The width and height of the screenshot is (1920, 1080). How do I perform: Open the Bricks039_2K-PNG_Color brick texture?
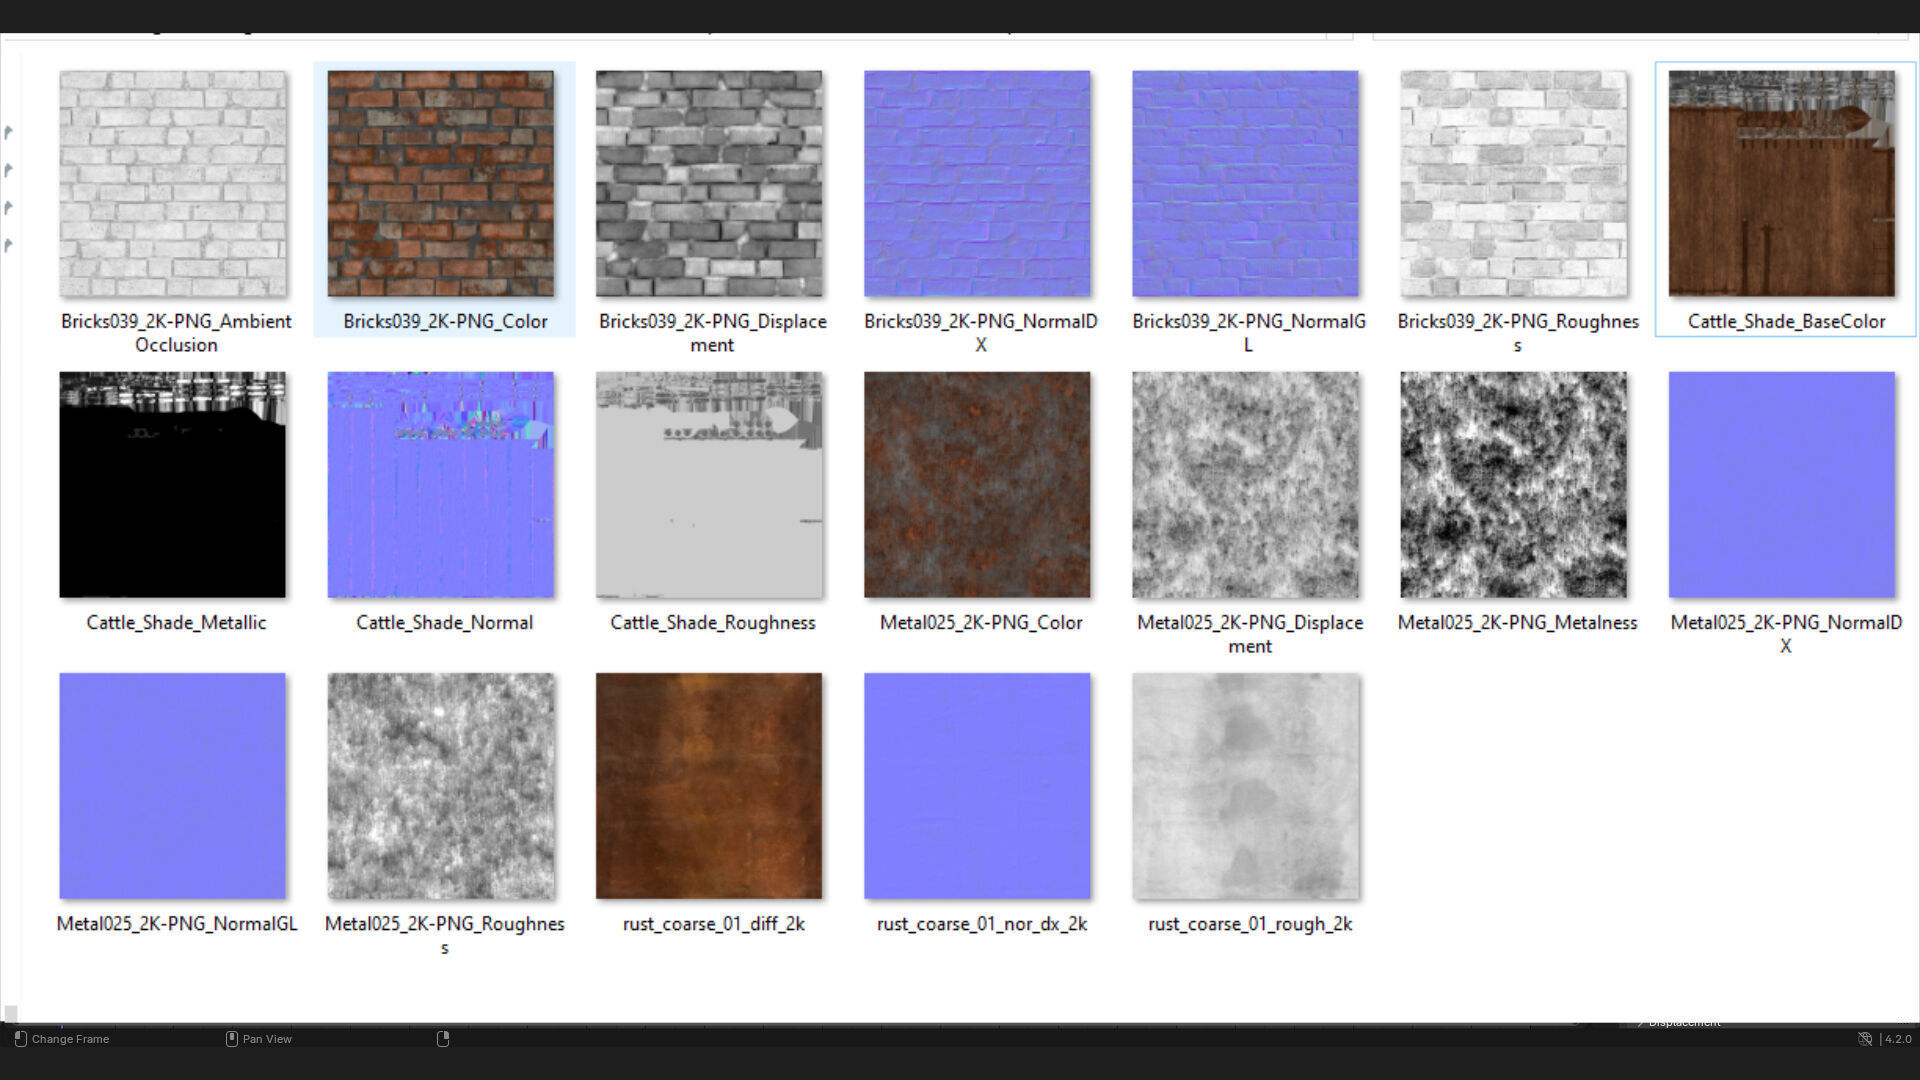440,184
